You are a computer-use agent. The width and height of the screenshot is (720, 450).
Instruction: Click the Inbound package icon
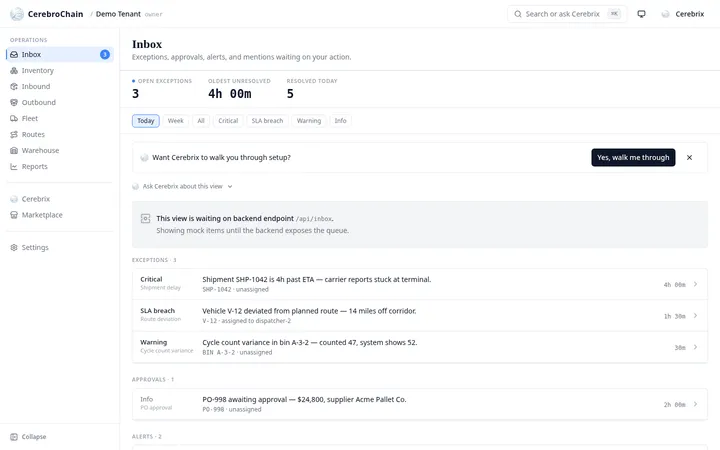click(14, 86)
